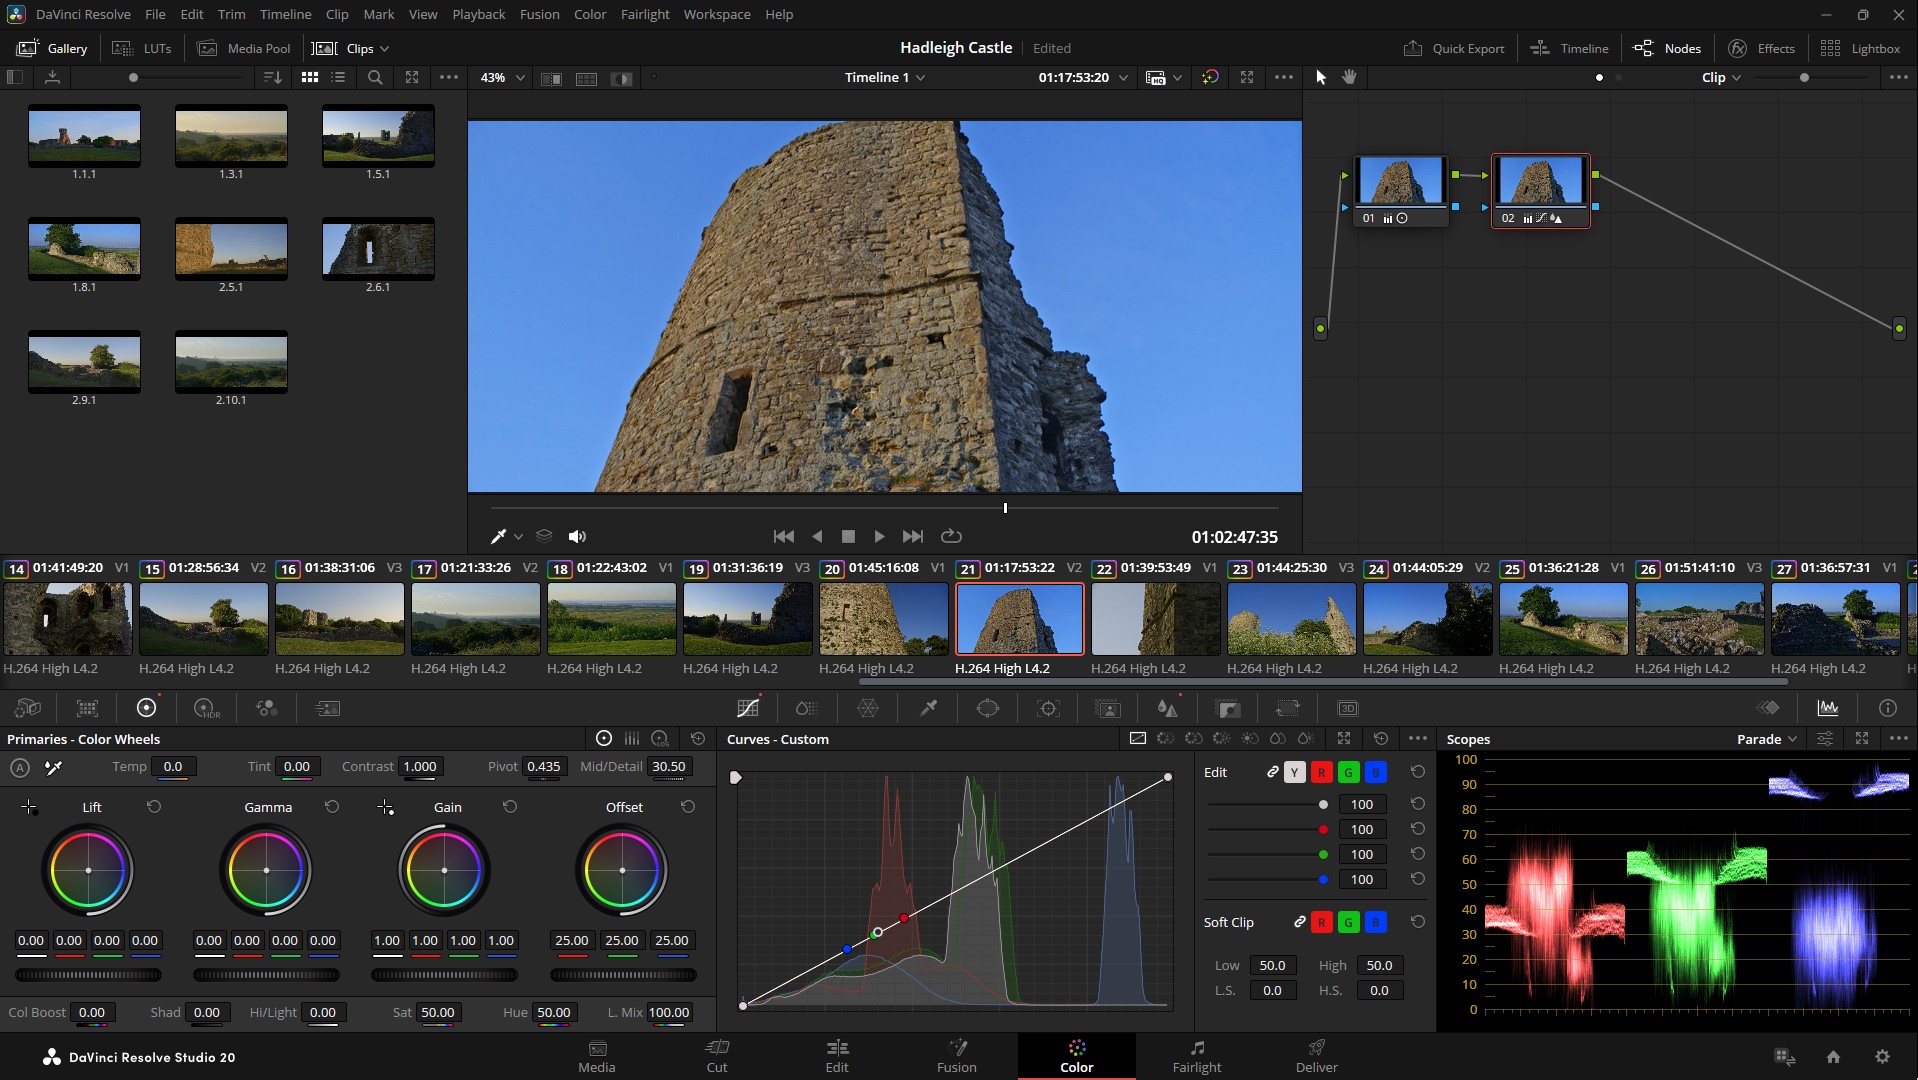
Task: Open the Media Pool button
Action: 244,48
